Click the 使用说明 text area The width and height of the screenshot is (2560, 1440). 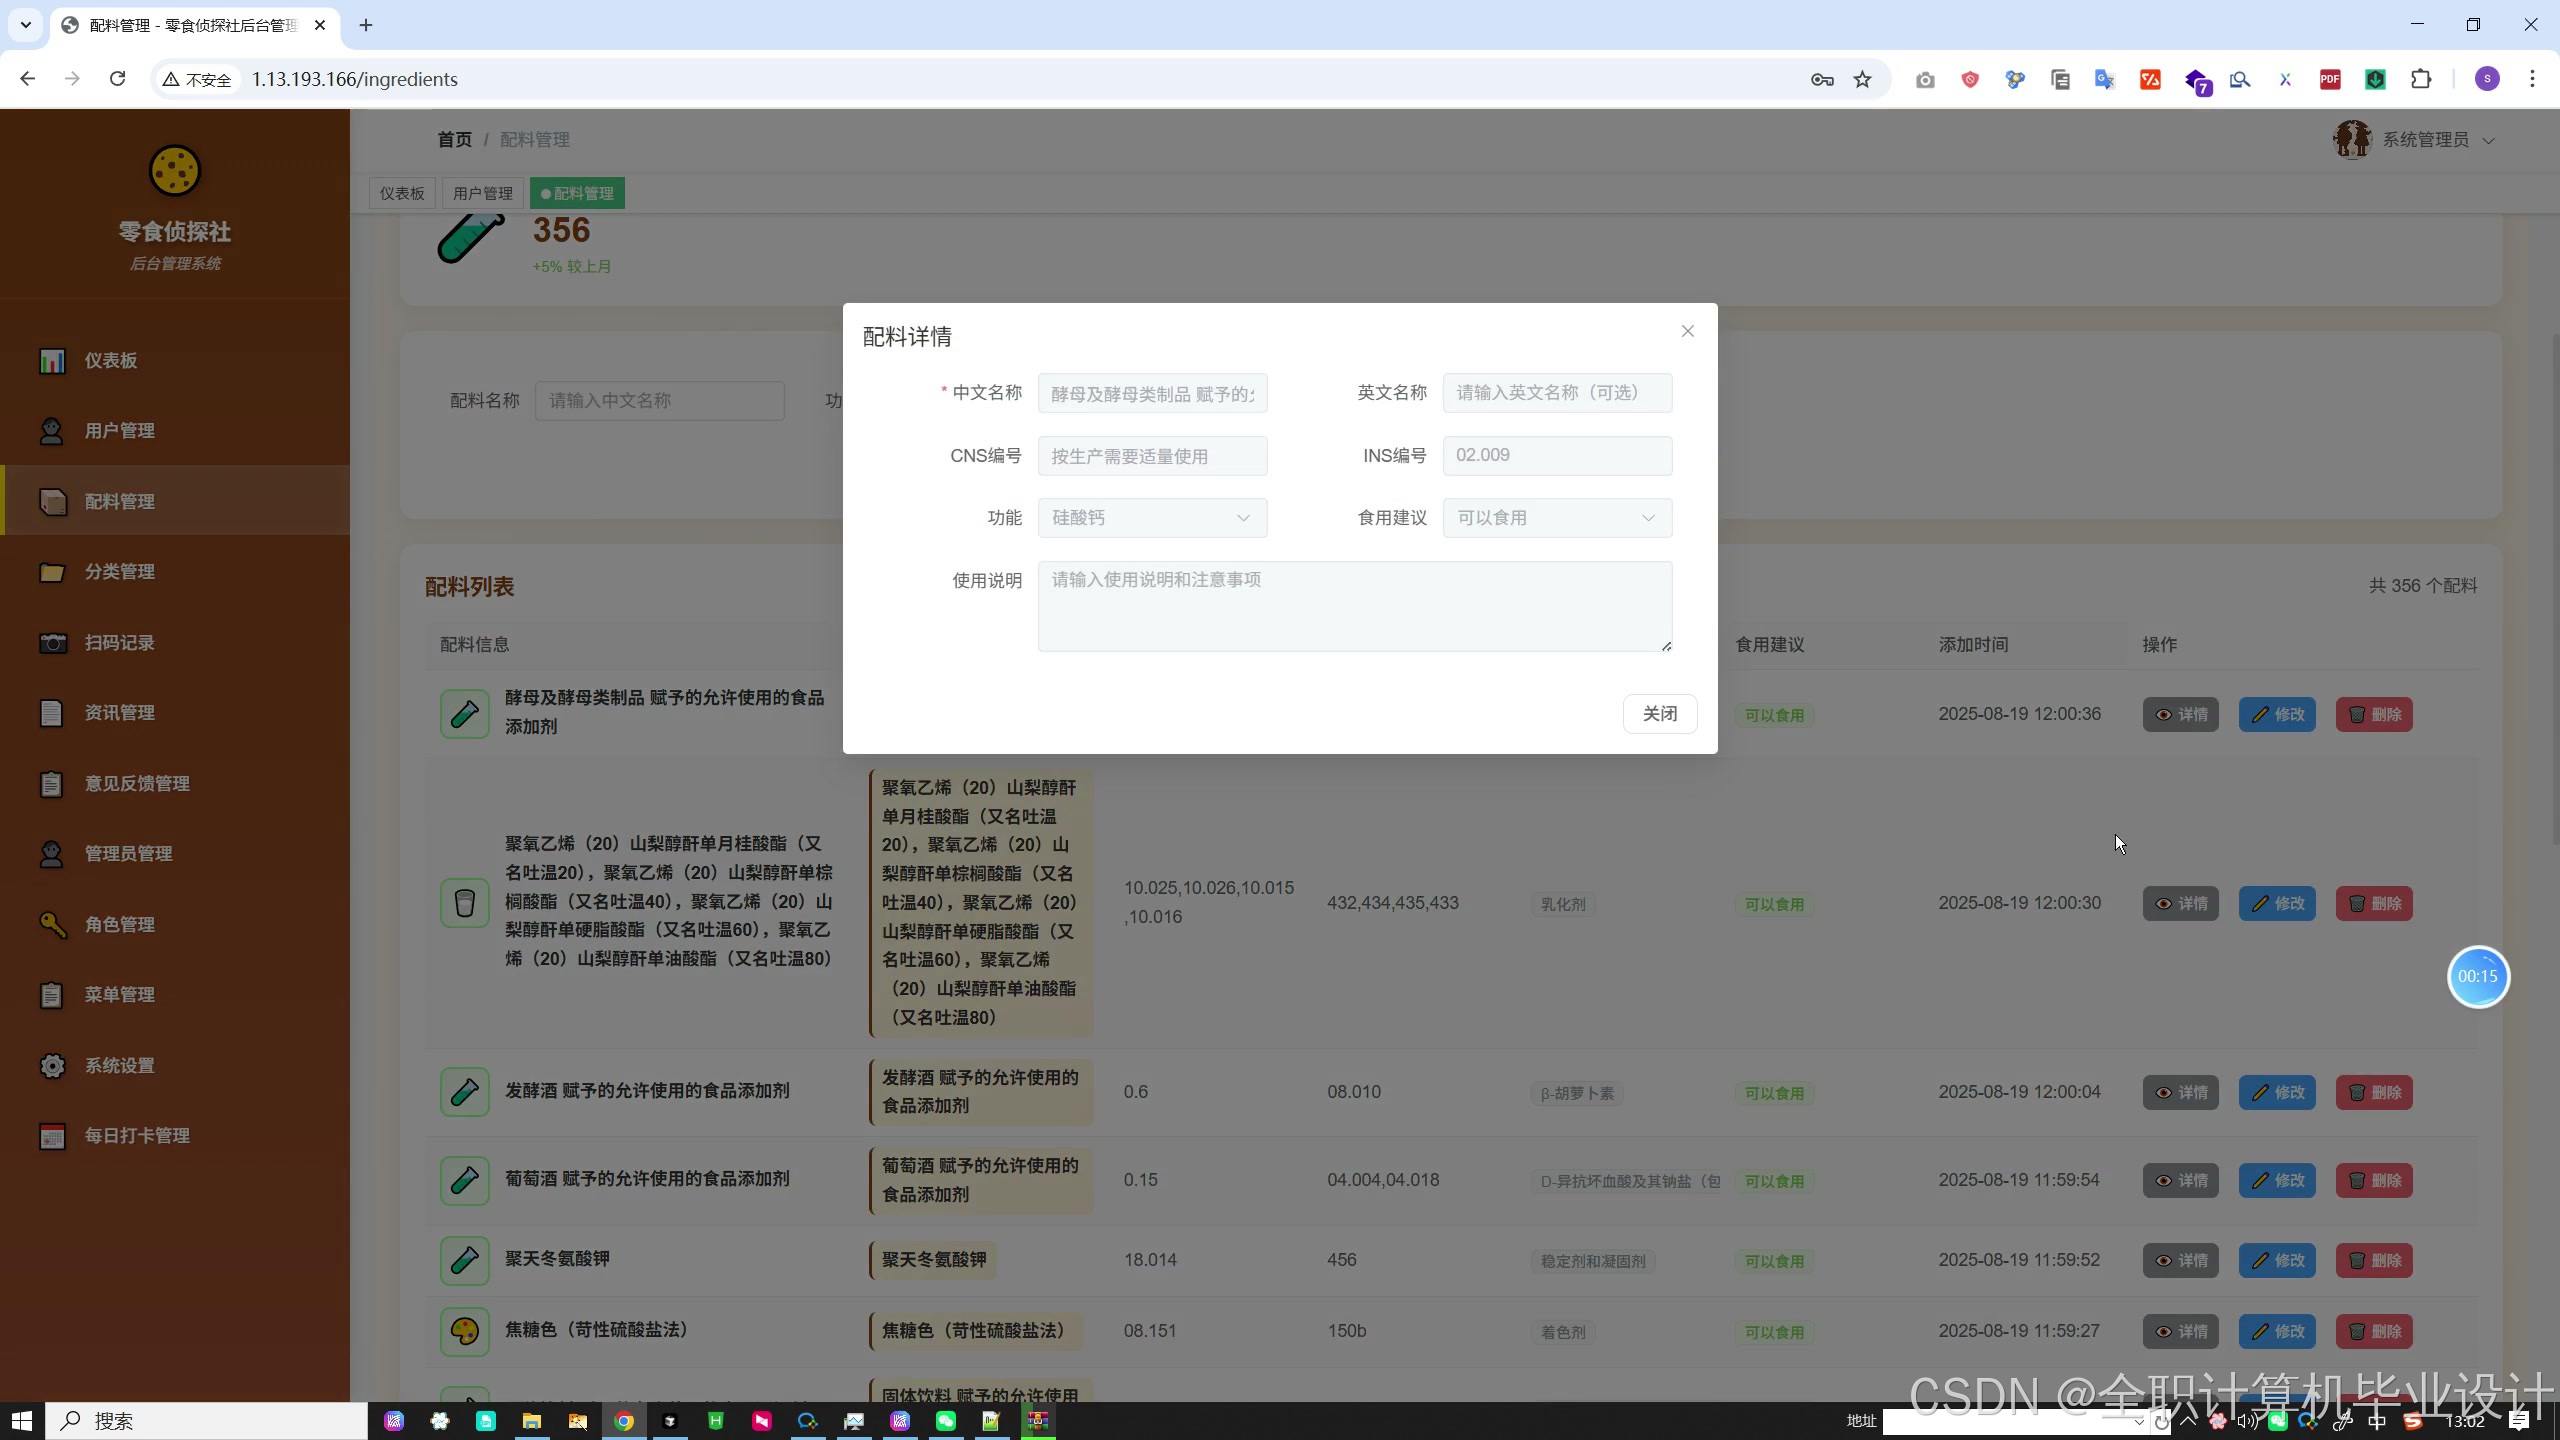point(1354,606)
